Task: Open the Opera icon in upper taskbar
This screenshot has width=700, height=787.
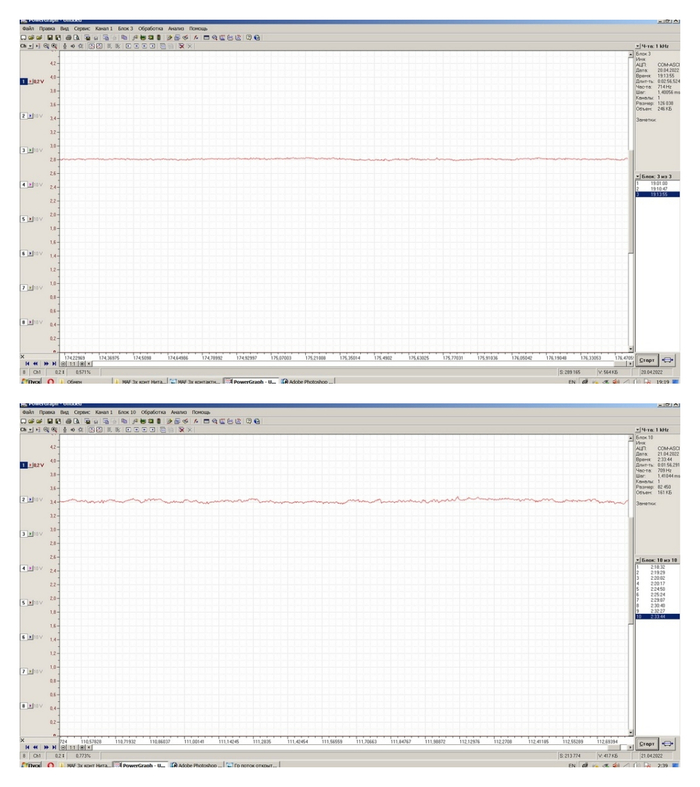Action: click(51, 382)
